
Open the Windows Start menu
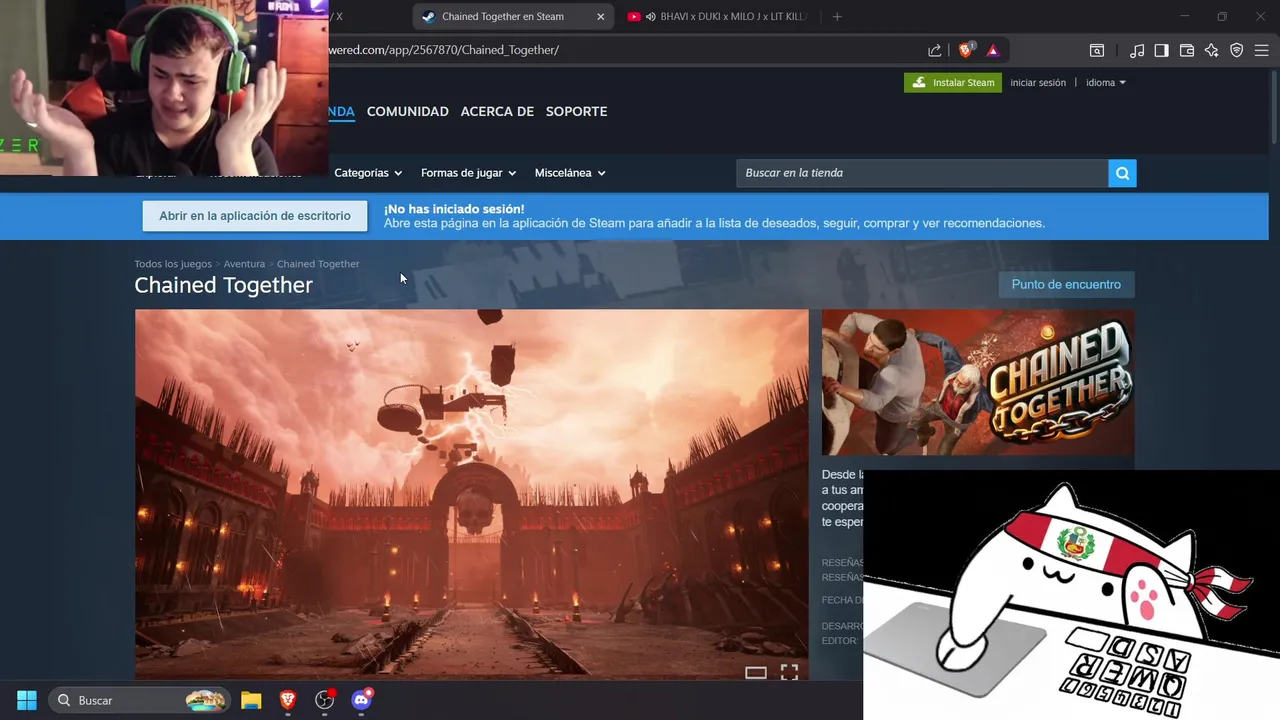click(27, 700)
